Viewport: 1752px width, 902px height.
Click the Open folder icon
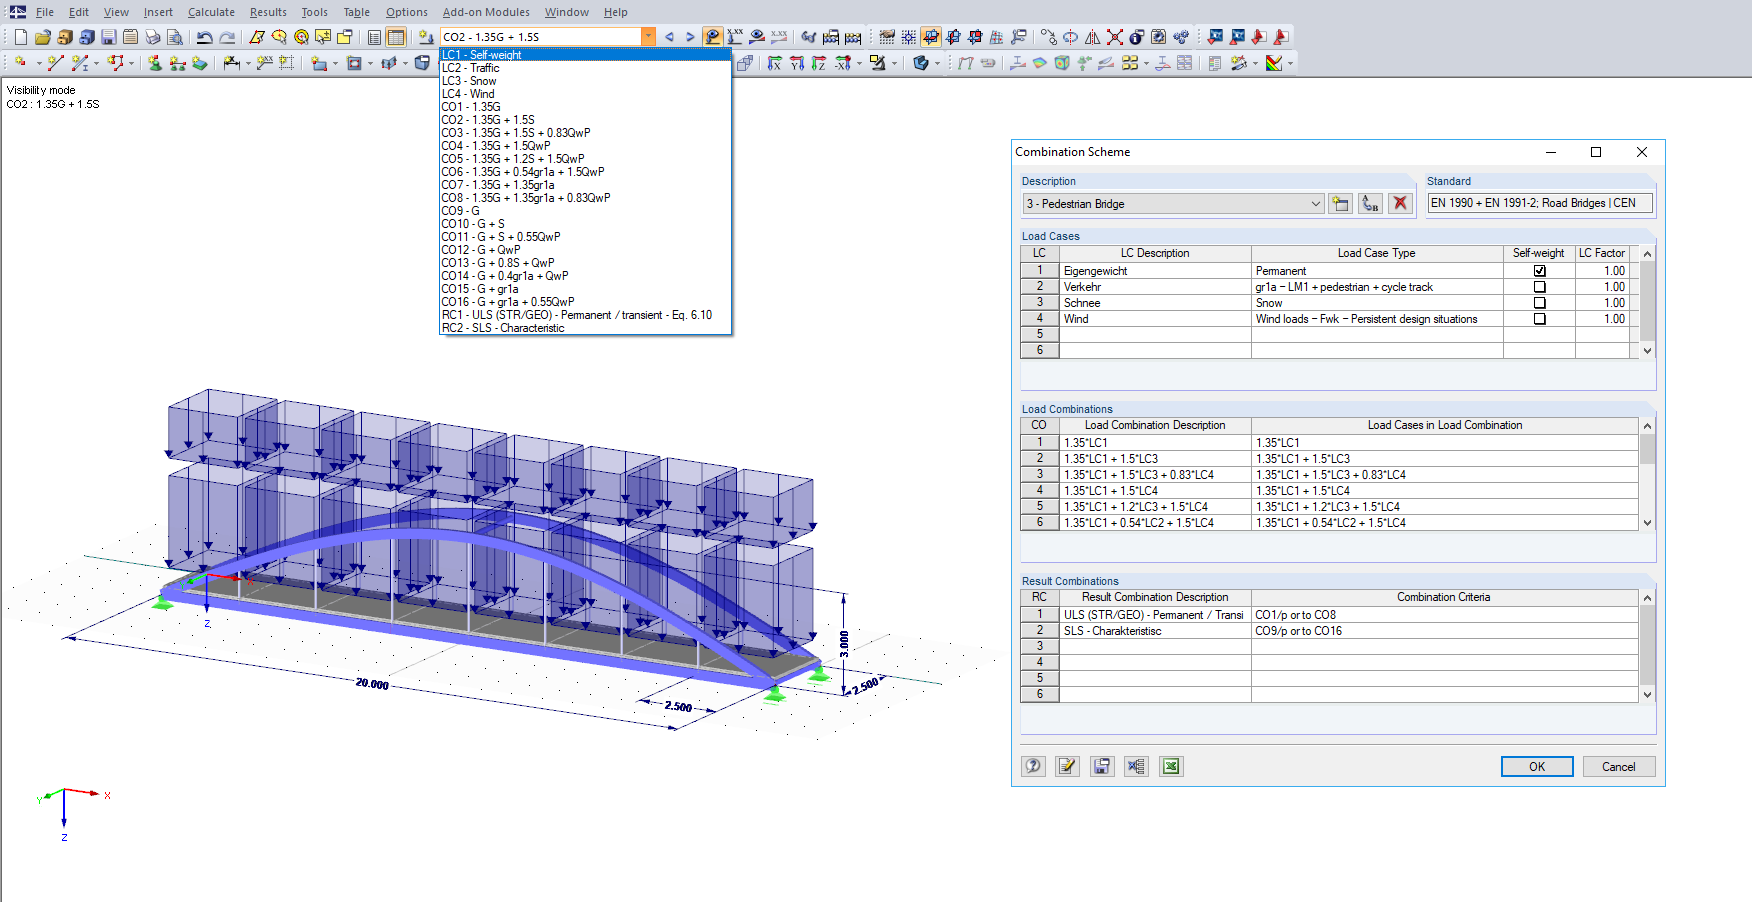tap(42, 37)
